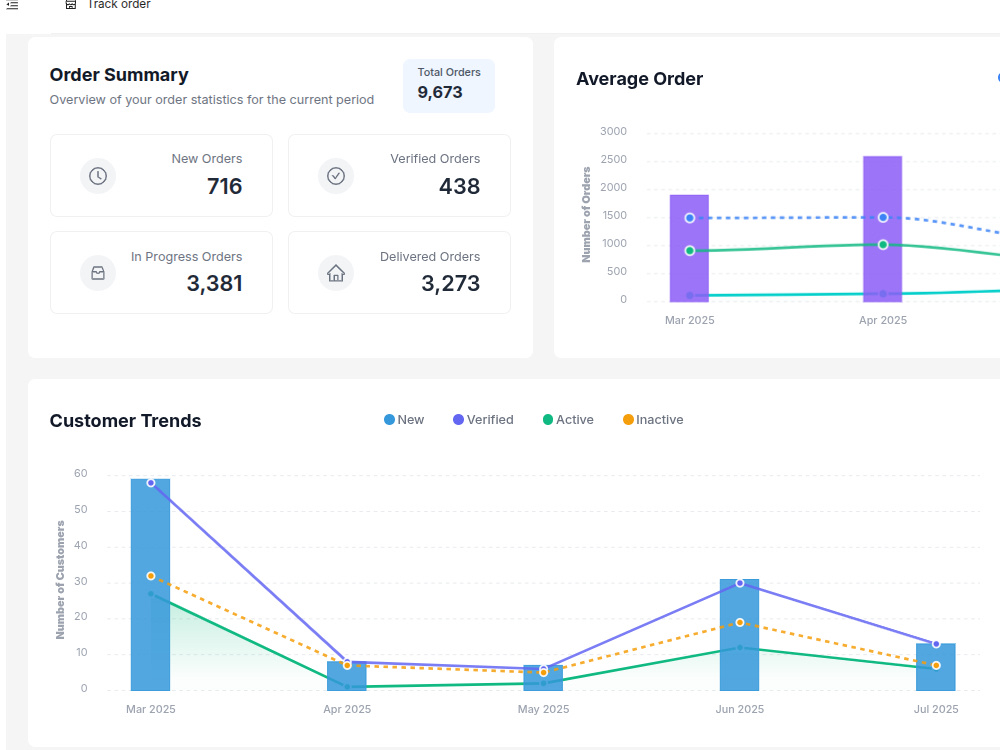
Task: Click the Mar 2025 green point in Average Order
Action: tap(689, 251)
